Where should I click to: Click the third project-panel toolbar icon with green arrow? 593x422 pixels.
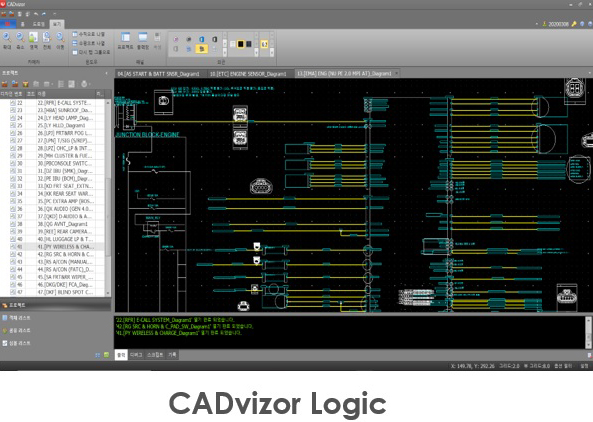point(25,84)
